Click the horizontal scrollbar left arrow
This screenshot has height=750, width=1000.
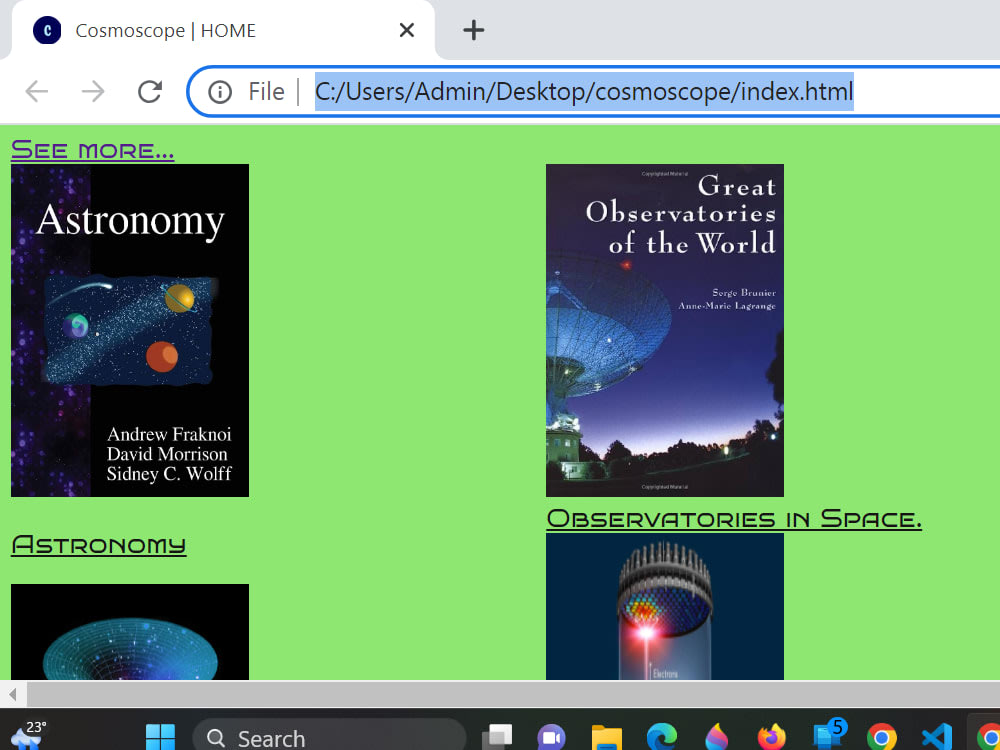pos(13,694)
